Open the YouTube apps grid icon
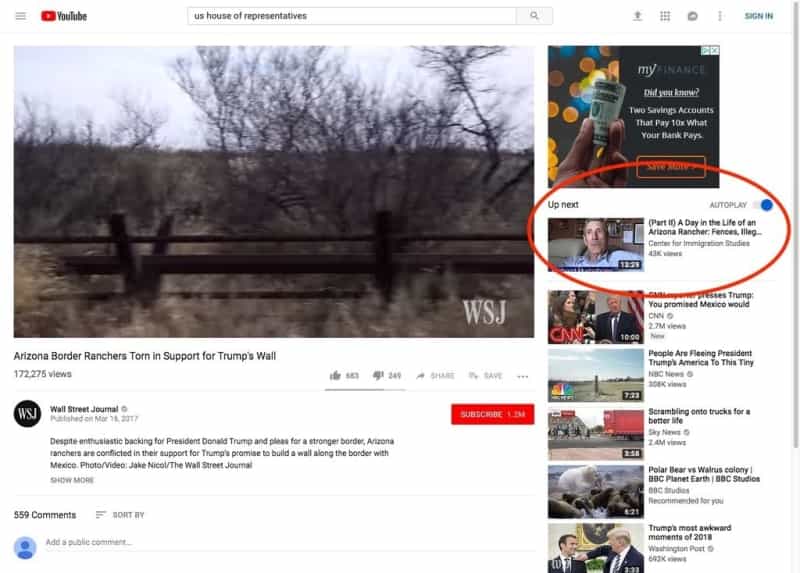 click(x=665, y=16)
